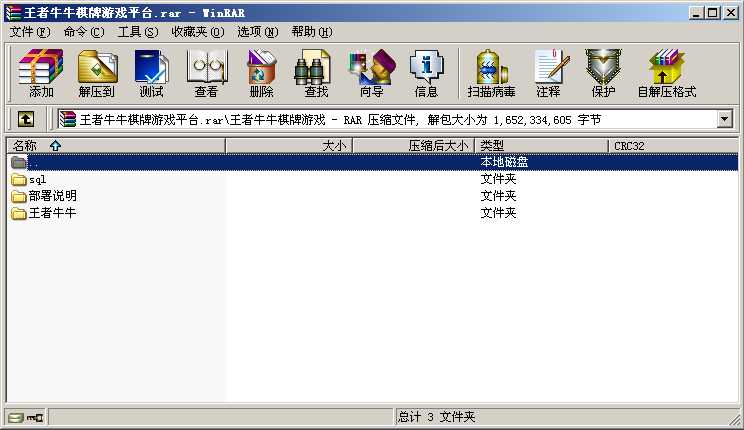Sort by 压缩后大小 column header

point(414,146)
